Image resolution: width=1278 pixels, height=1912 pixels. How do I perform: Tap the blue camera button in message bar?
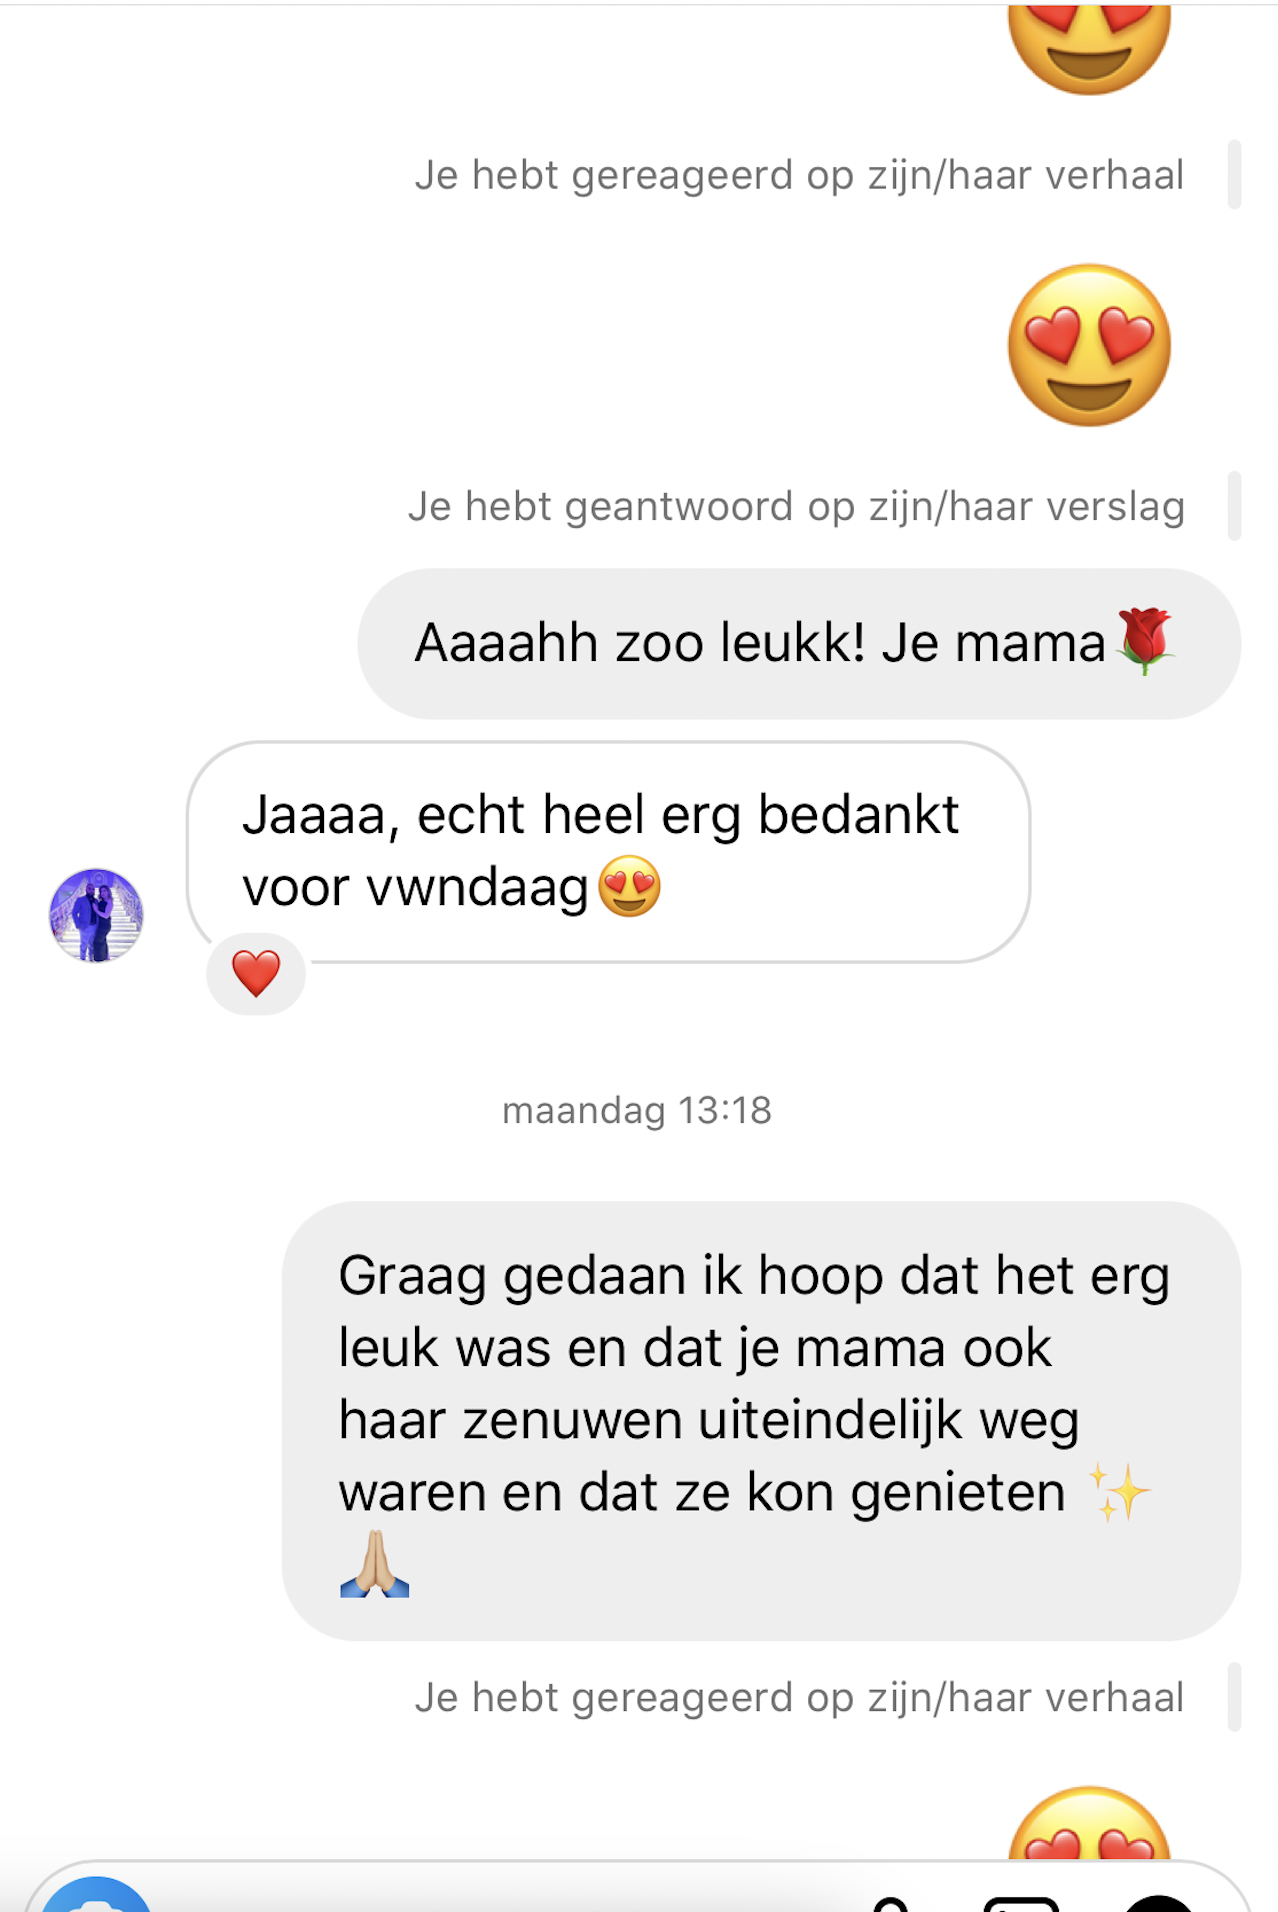(96, 1896)
